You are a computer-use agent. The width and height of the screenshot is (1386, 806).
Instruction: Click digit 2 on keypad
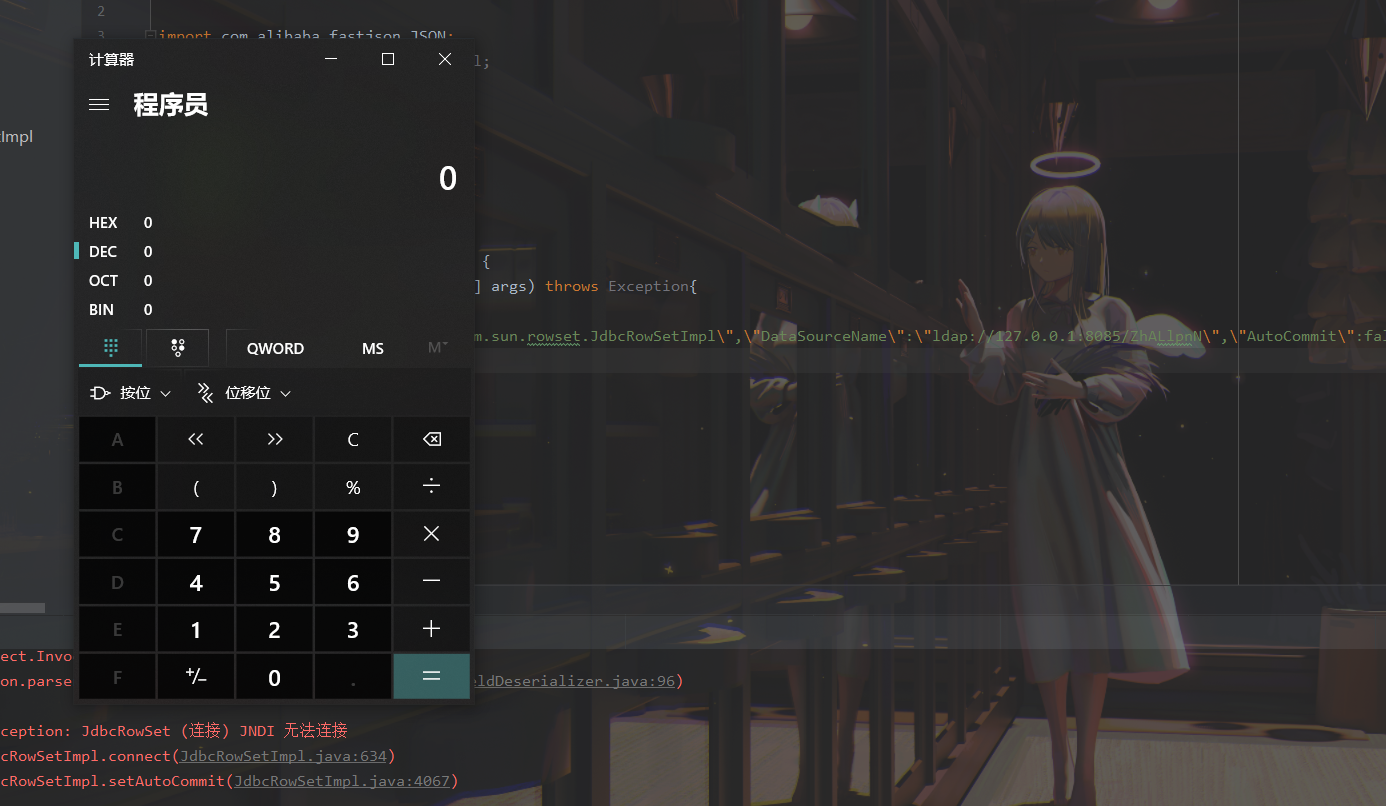click(275, 629)
